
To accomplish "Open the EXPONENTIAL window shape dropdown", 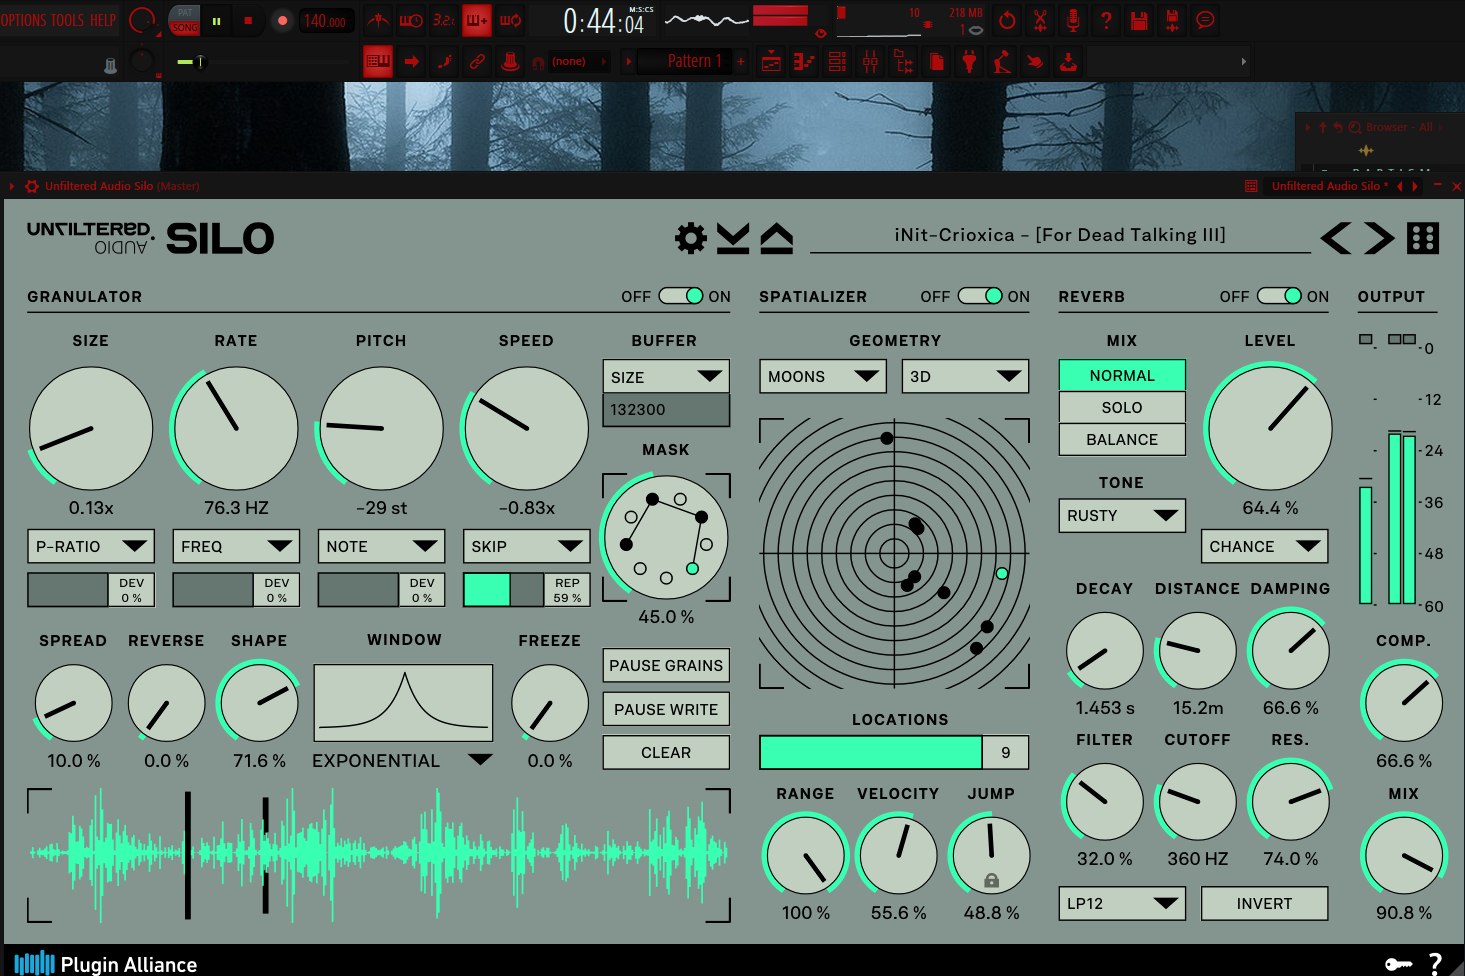I will (x=402, y=760).
